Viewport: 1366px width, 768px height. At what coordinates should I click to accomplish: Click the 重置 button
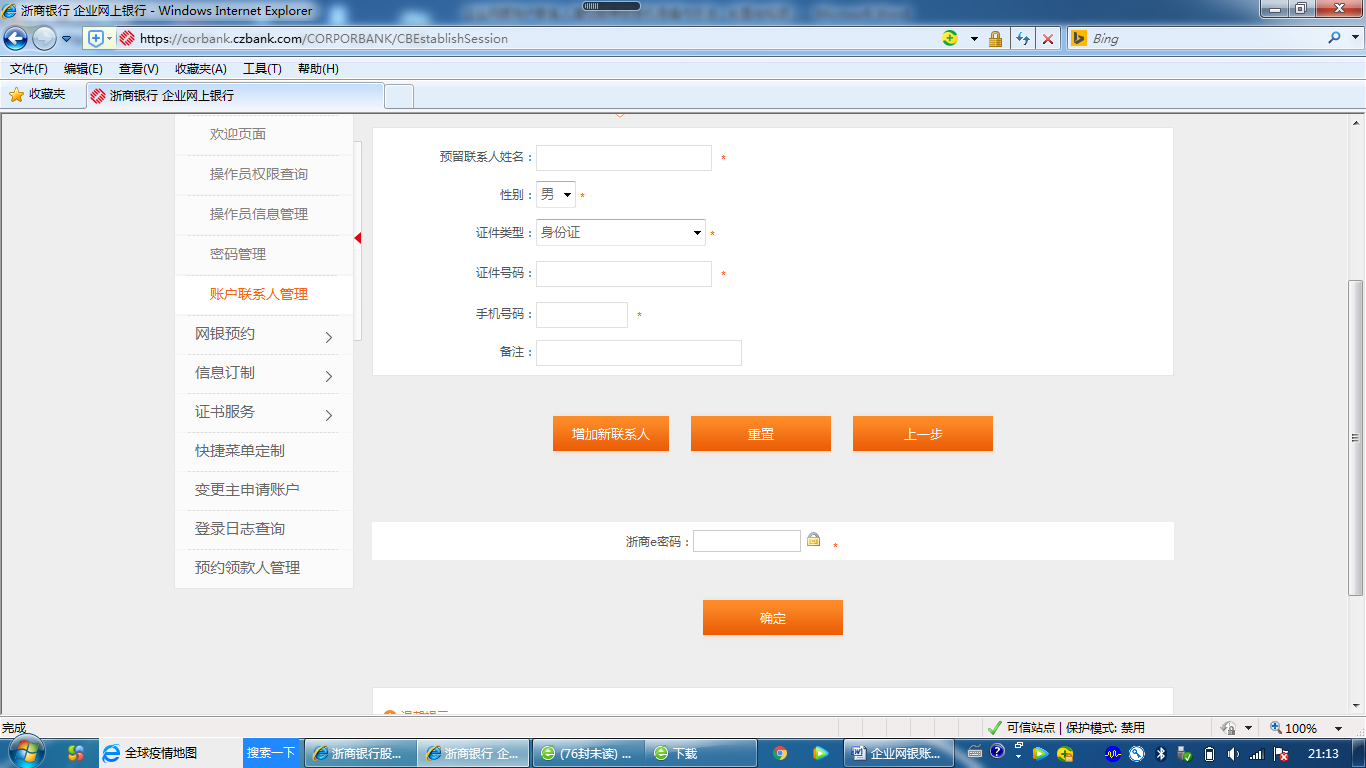[761, 434]
